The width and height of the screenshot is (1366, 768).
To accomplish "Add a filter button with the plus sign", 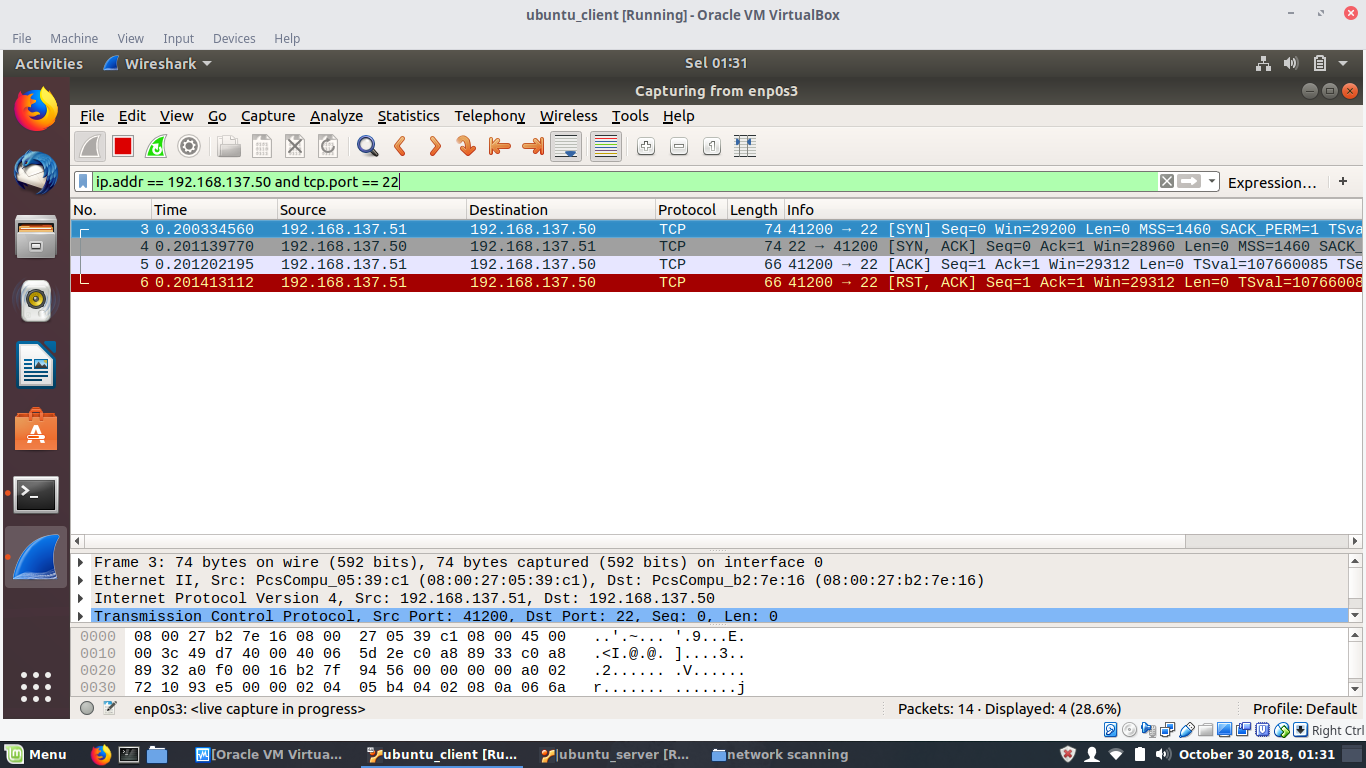I will [x=1343, y=181].
